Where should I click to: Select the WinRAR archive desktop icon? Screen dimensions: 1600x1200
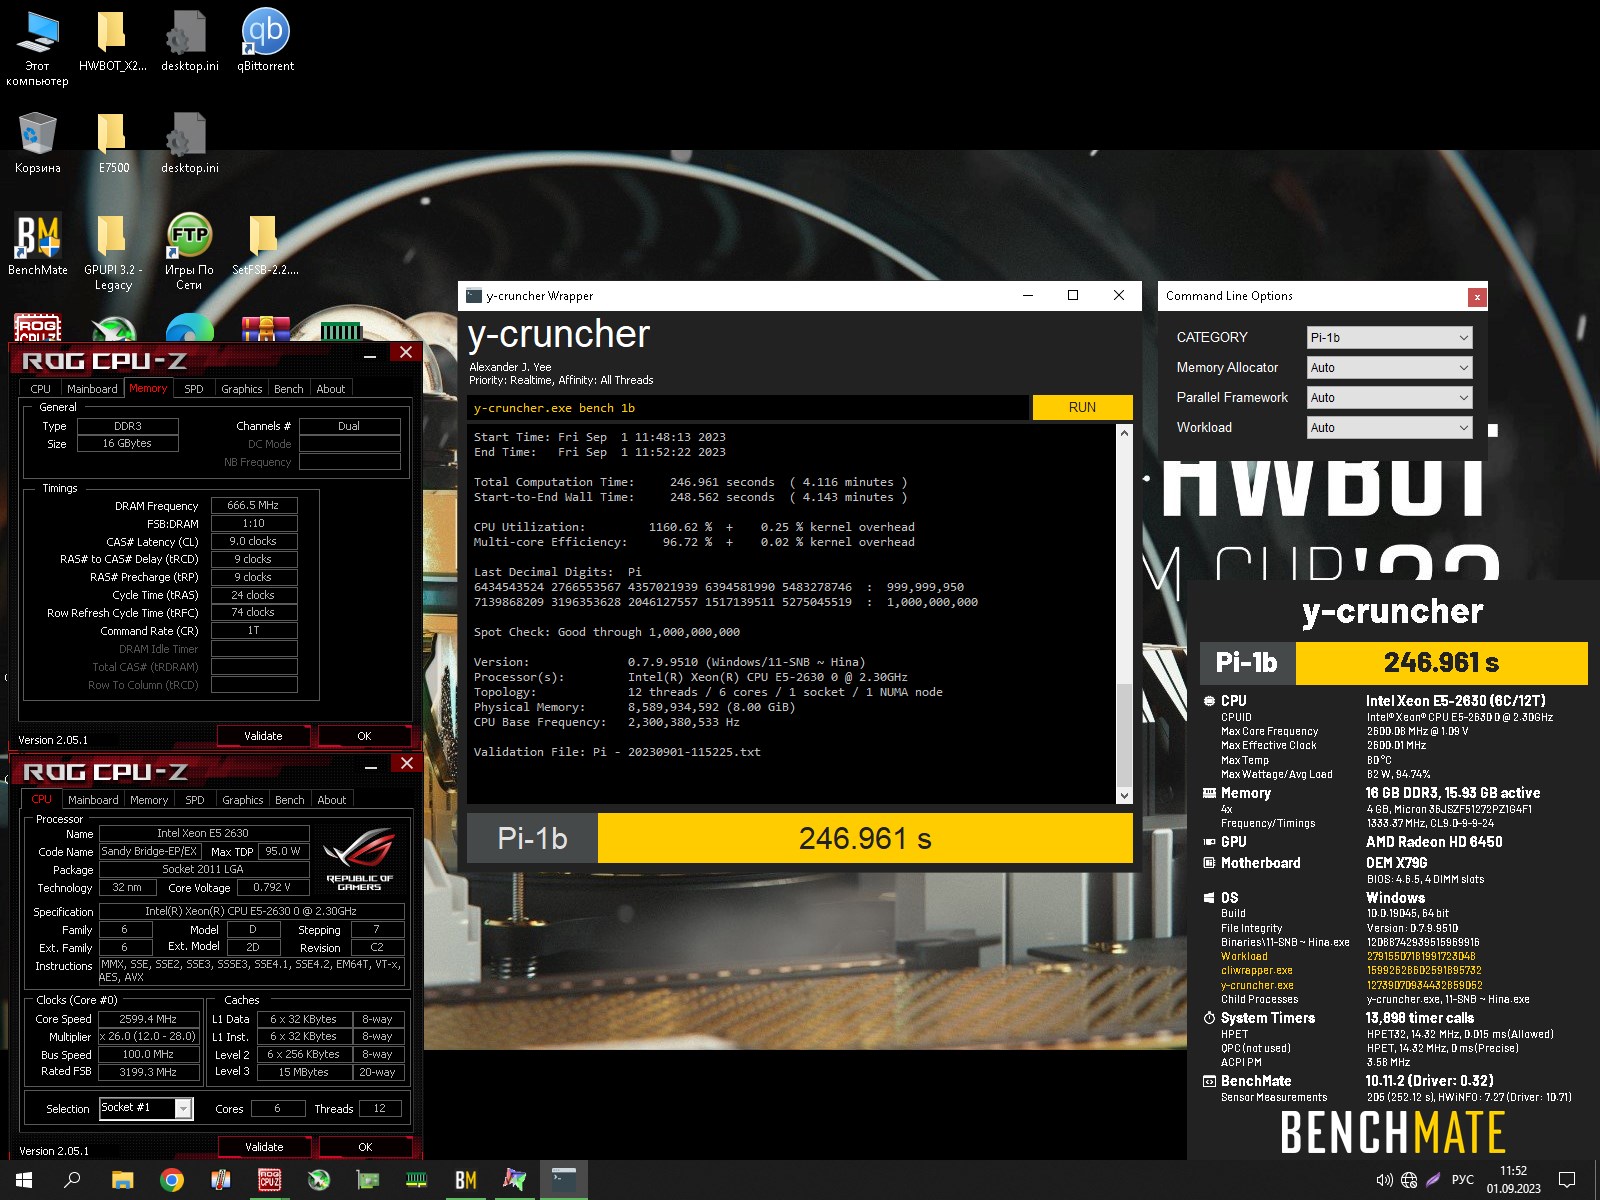265,329
